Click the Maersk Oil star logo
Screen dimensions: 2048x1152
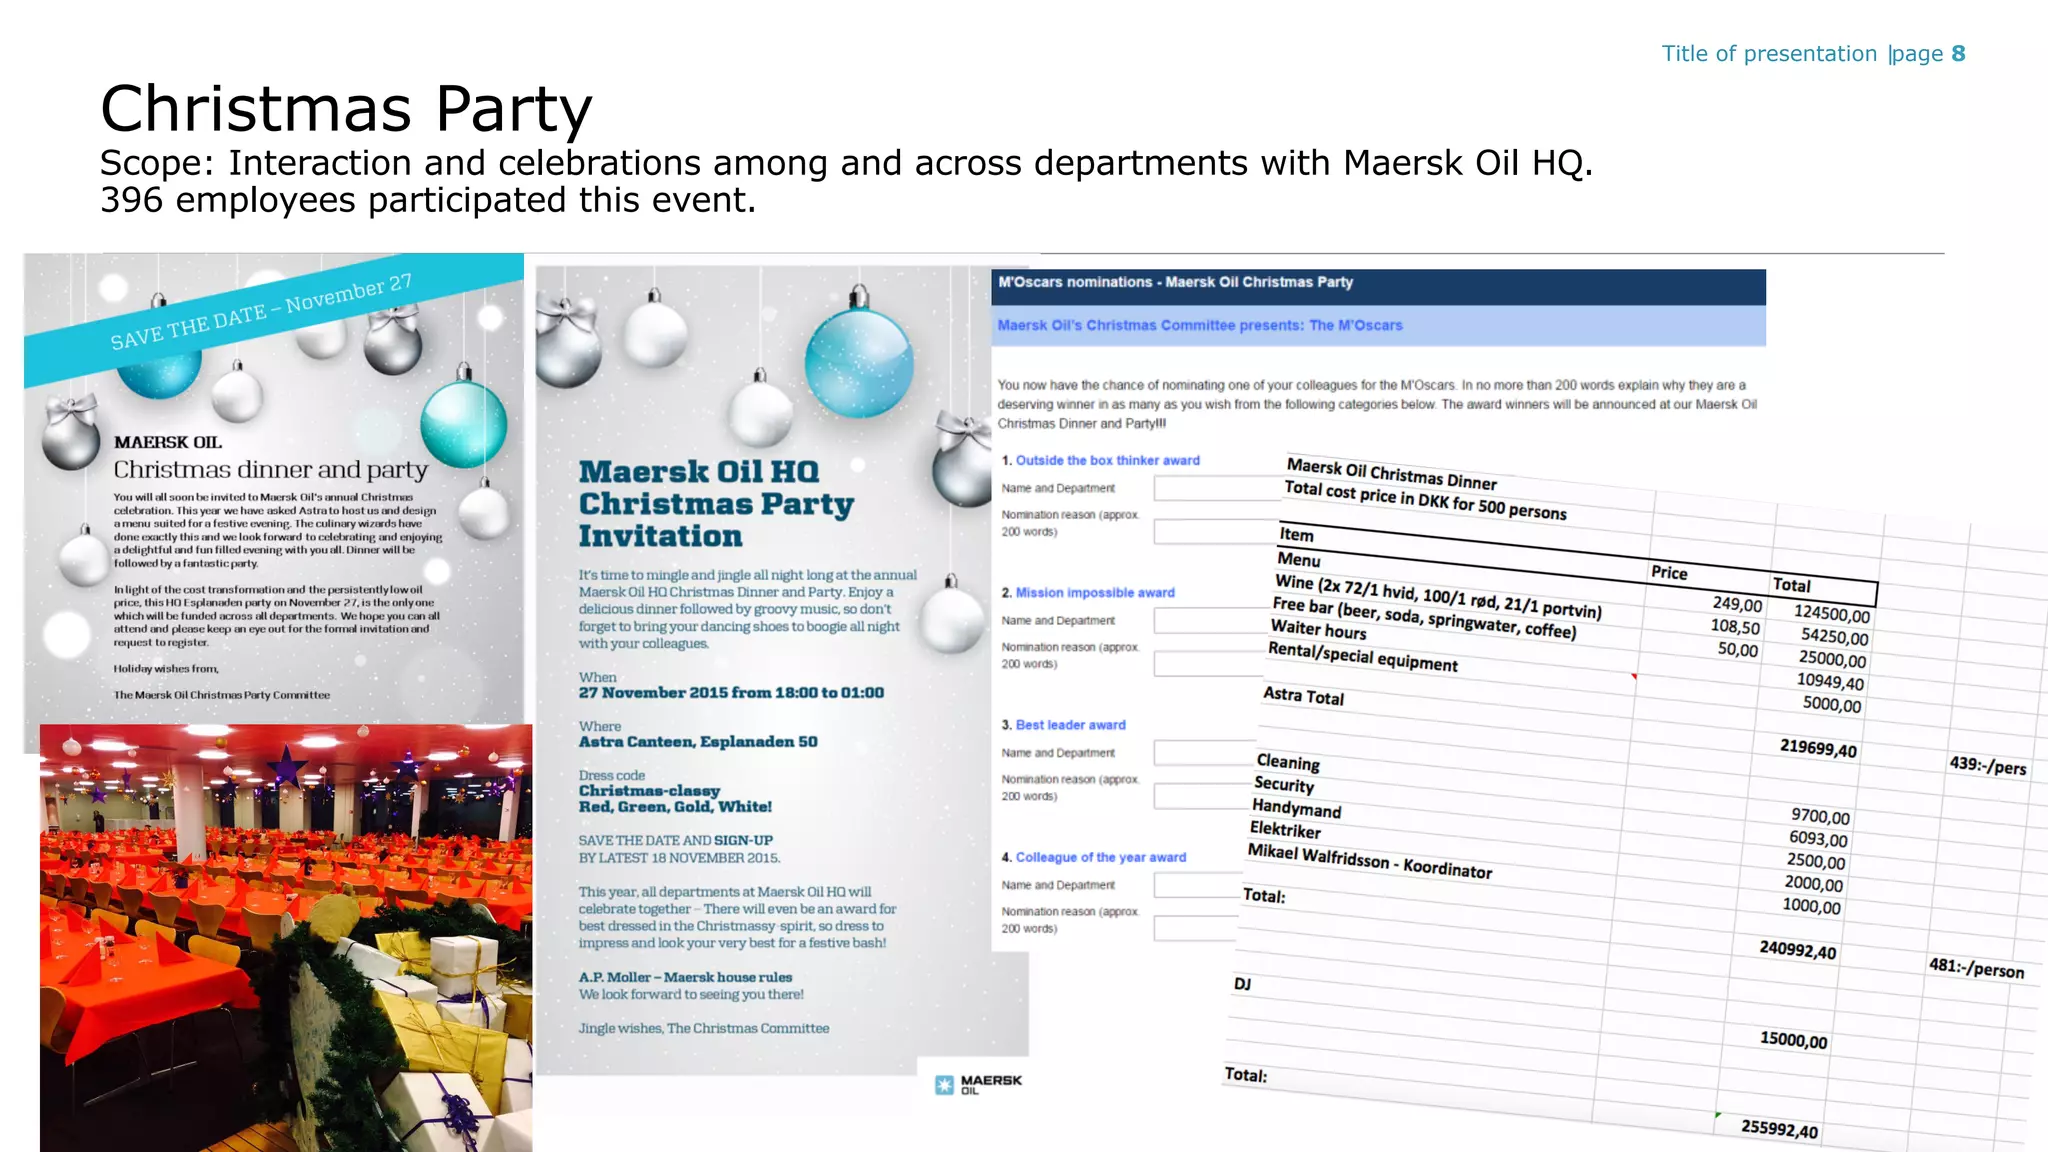point(944,1085)
